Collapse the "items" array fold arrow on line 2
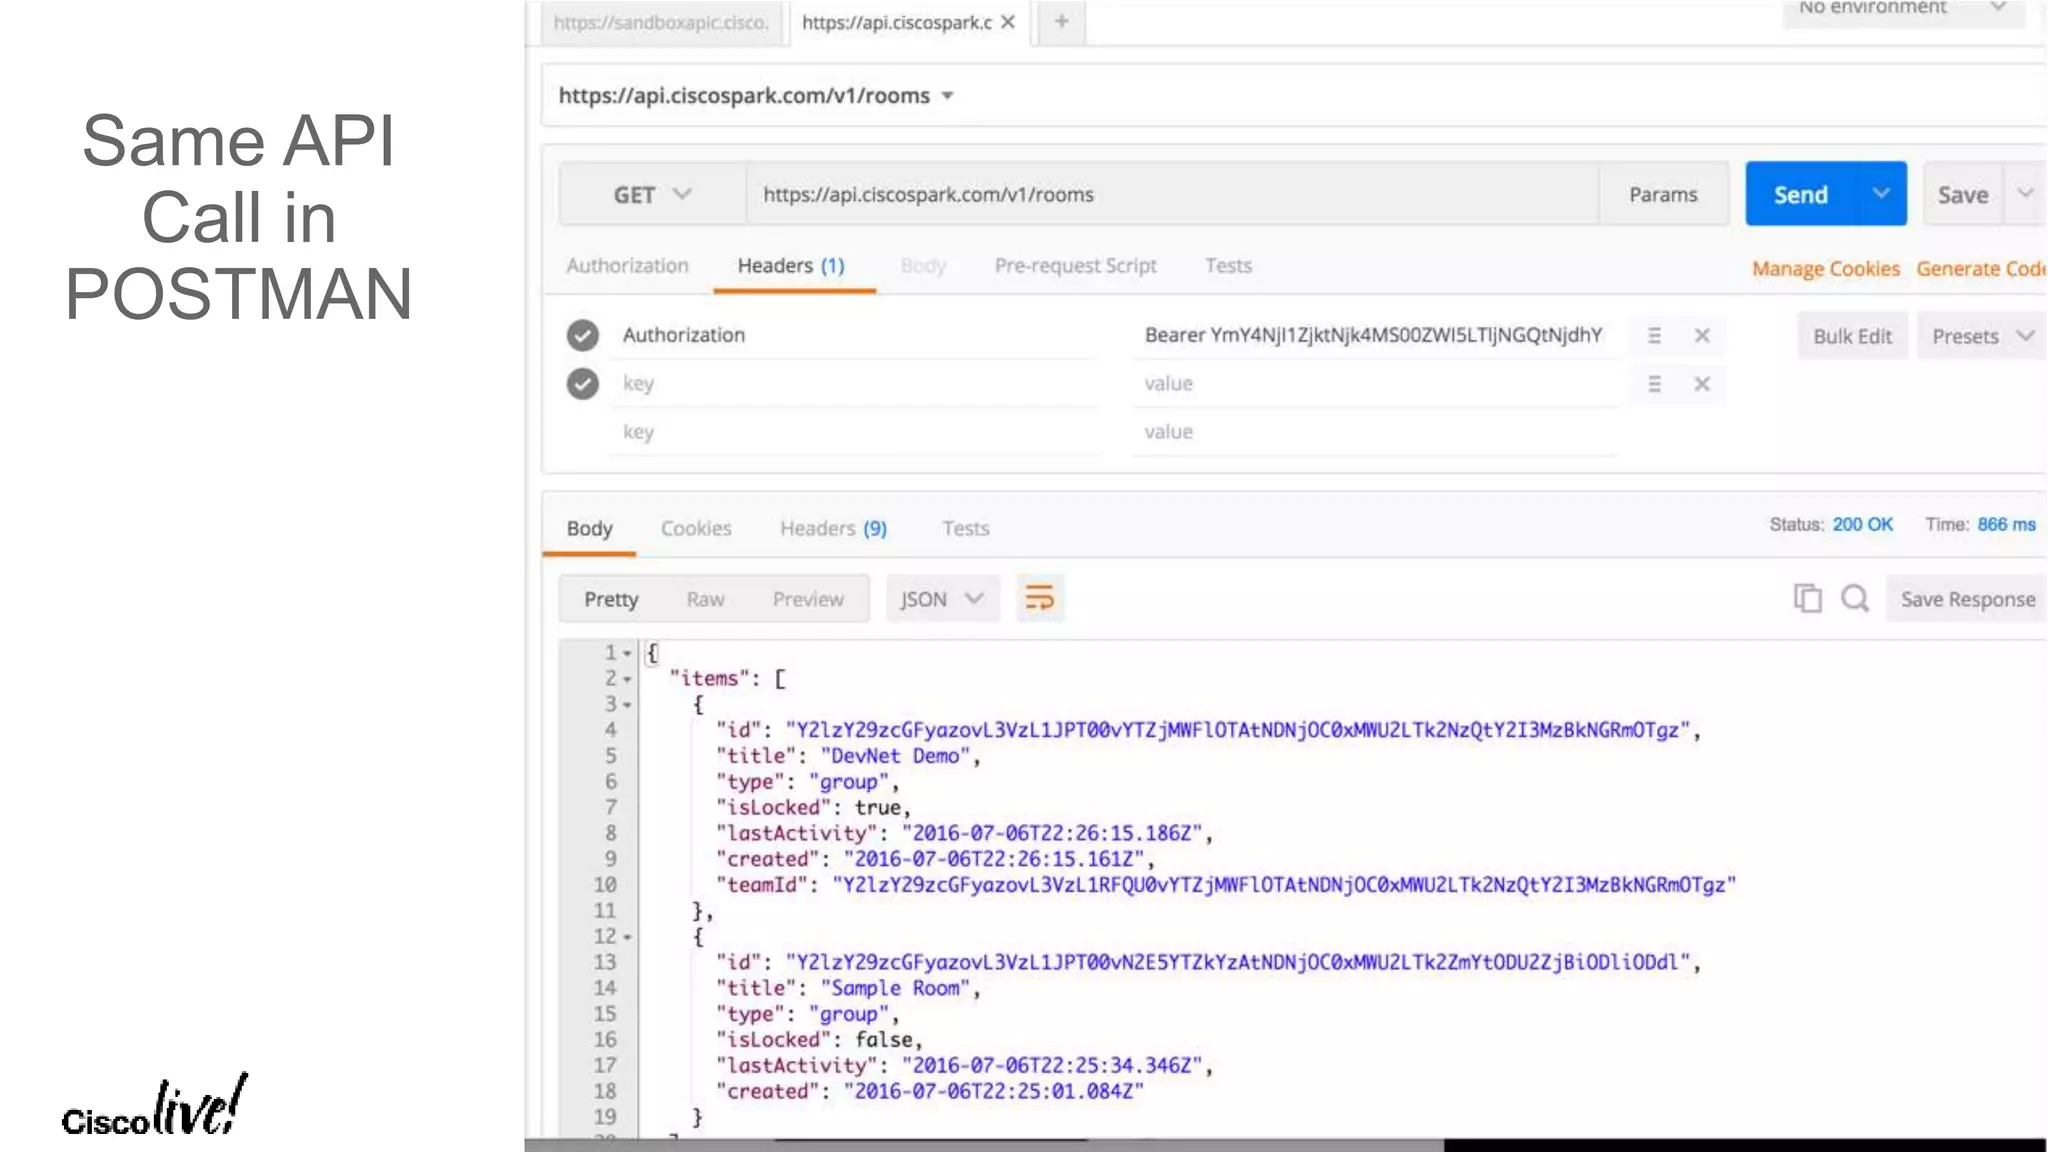The height and width of the screenshot is (1152, 2048). click(627, 679)
